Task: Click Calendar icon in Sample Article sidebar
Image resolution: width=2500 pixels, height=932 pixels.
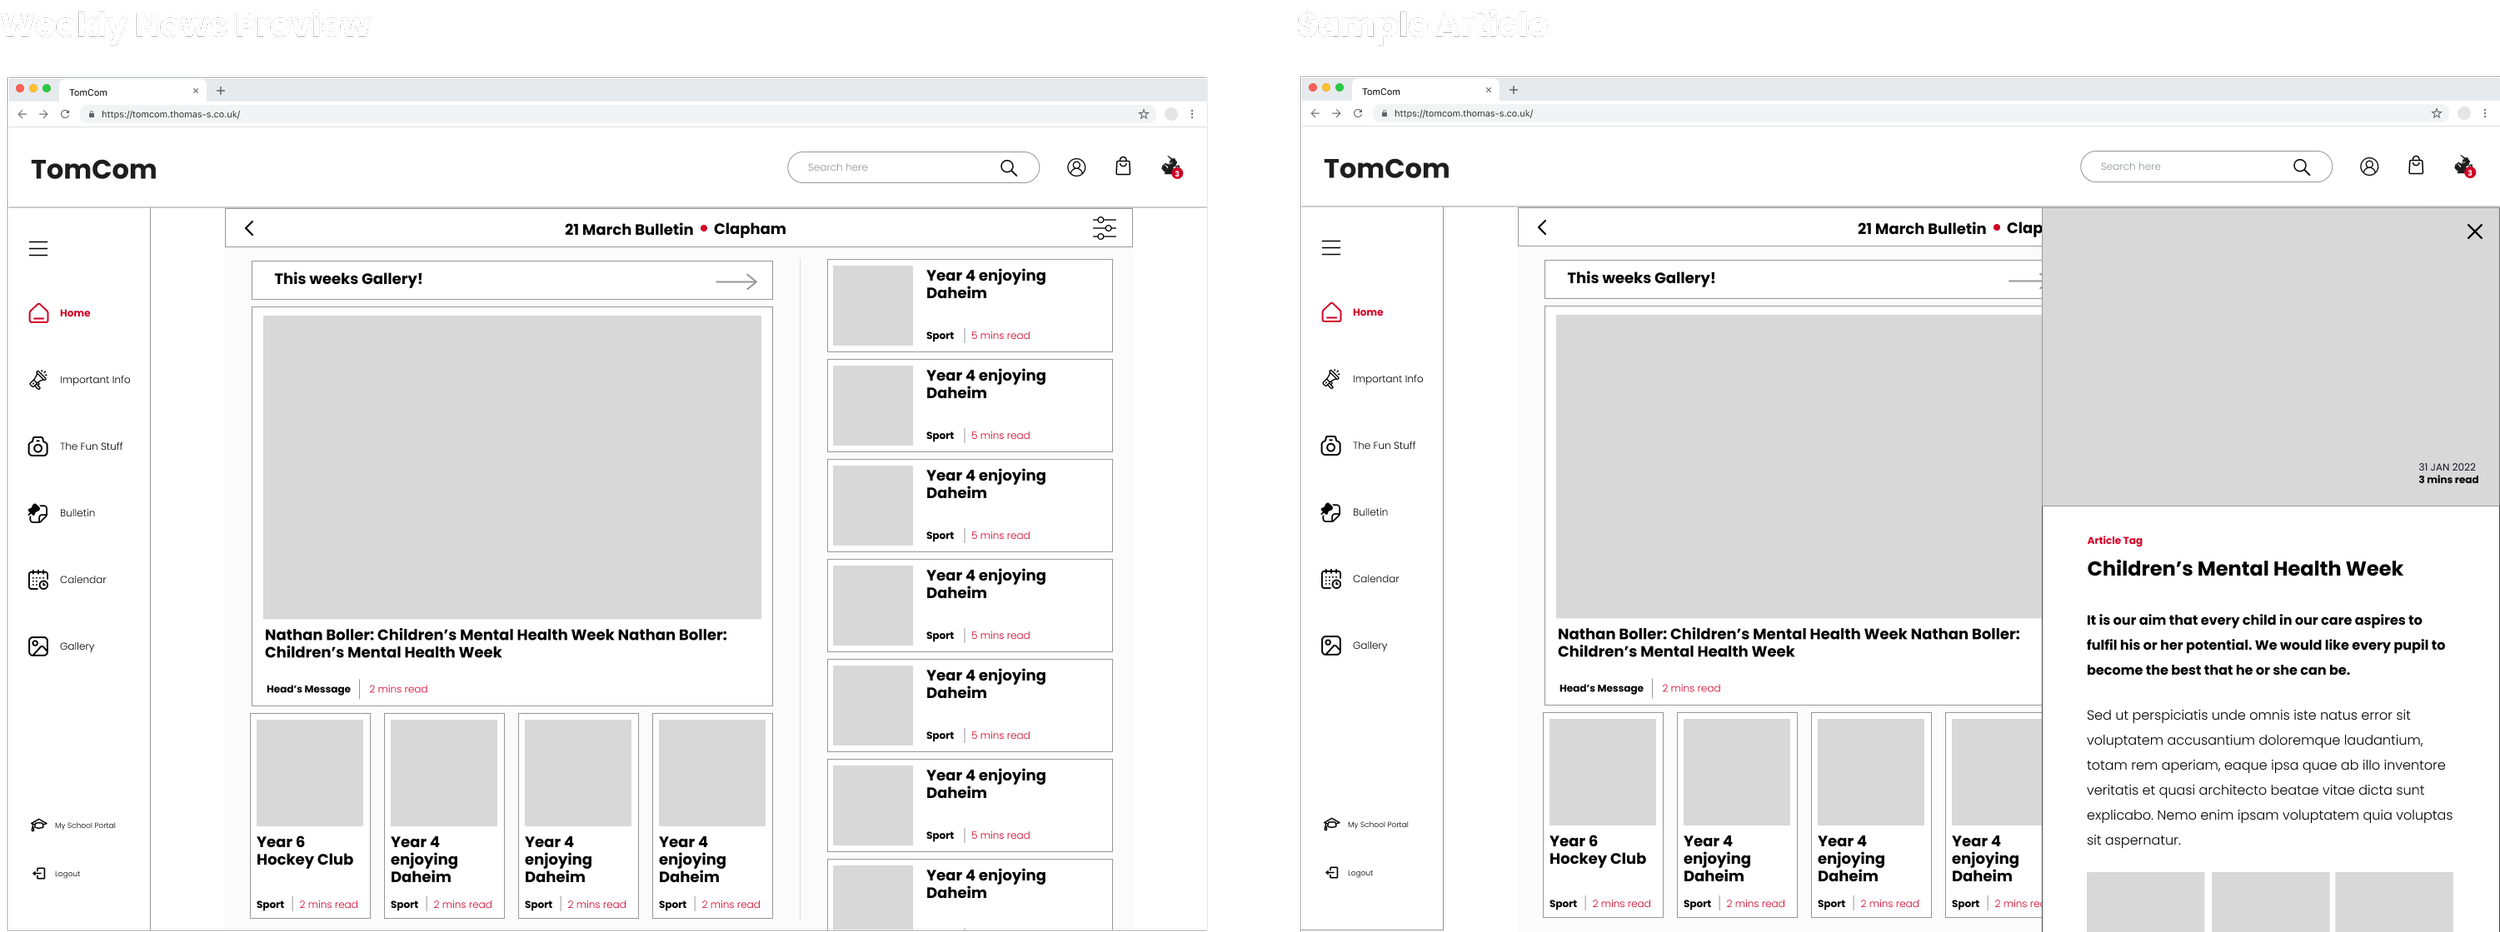Action: click(1331, 579)
